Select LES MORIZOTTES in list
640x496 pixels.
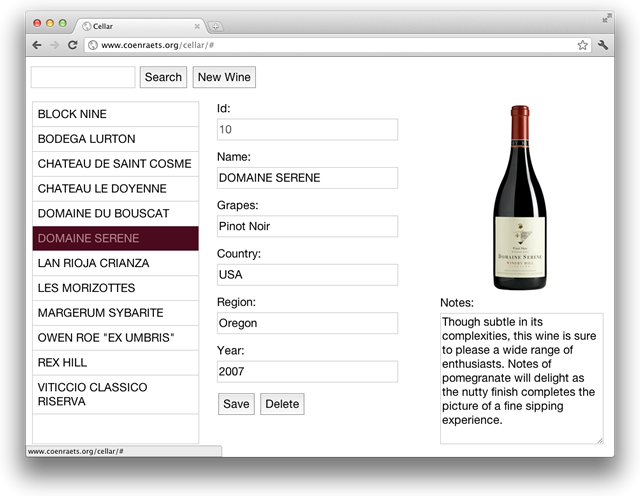pyautogui.click(x=116, y=288)
